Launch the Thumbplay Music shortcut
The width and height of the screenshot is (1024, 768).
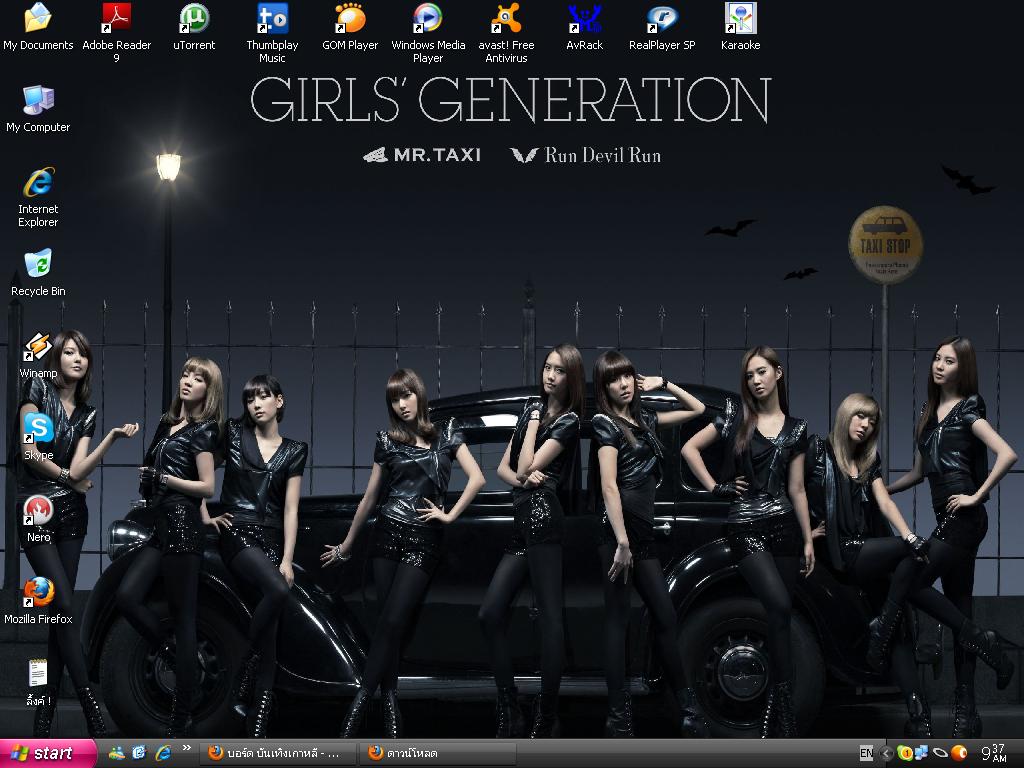[x=272, y=33]
